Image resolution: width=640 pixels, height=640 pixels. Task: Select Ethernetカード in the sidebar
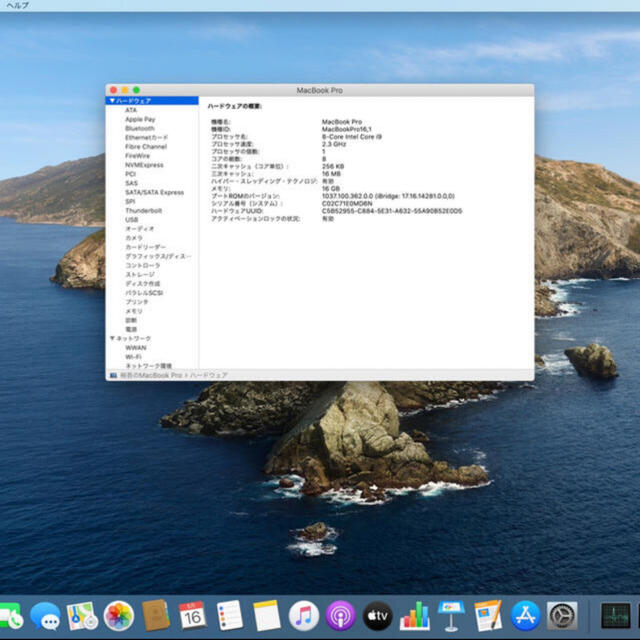146,137
